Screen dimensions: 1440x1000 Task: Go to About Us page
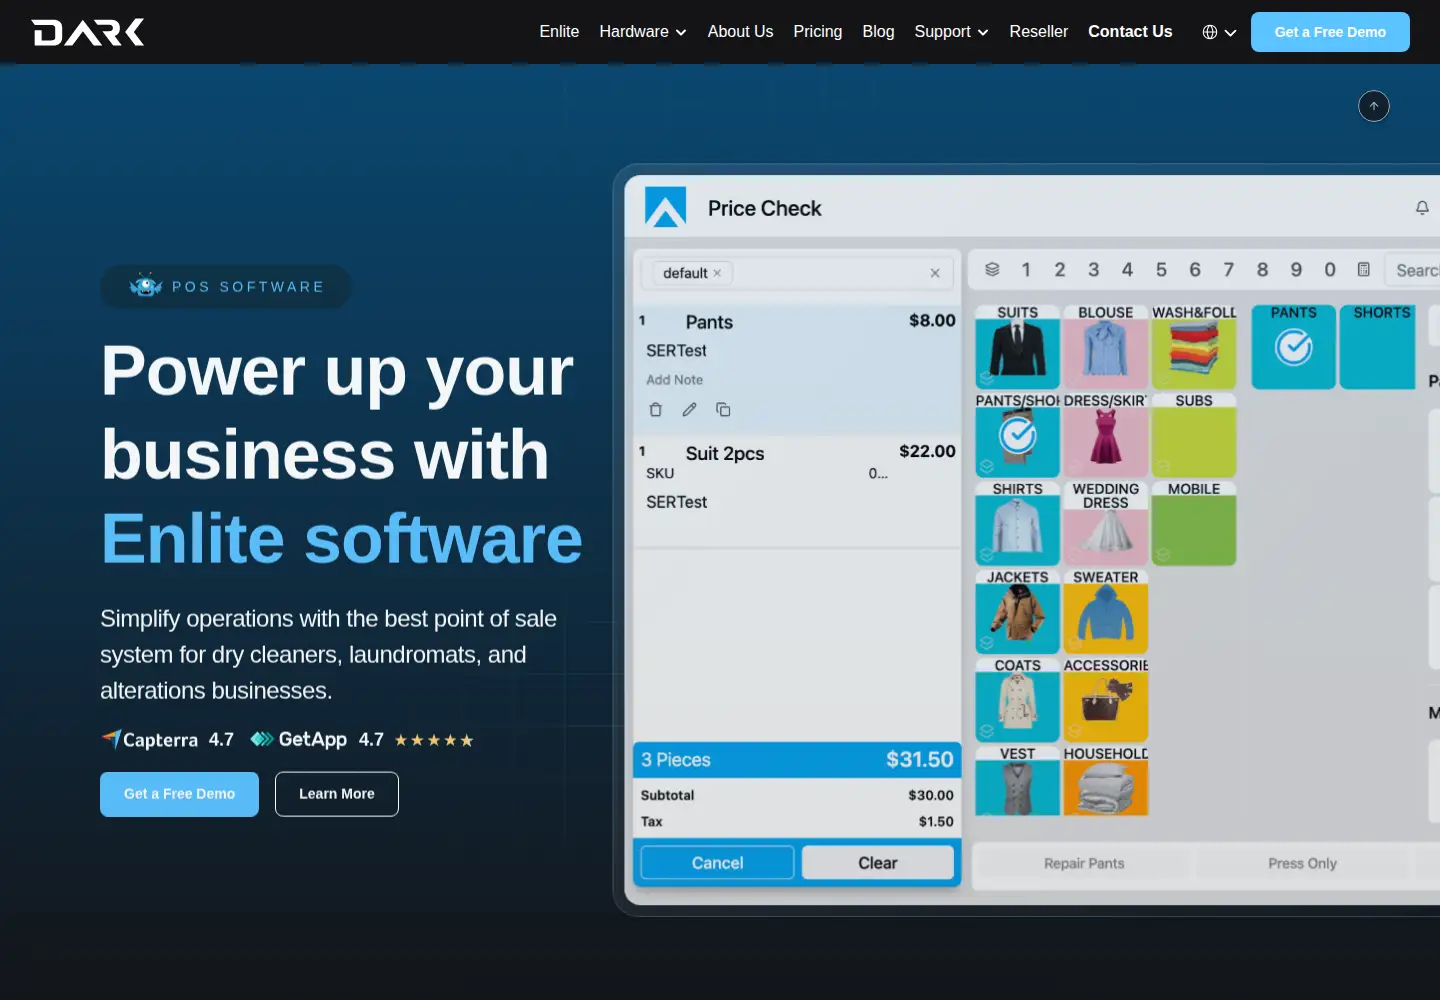click(x=740, y=32)
